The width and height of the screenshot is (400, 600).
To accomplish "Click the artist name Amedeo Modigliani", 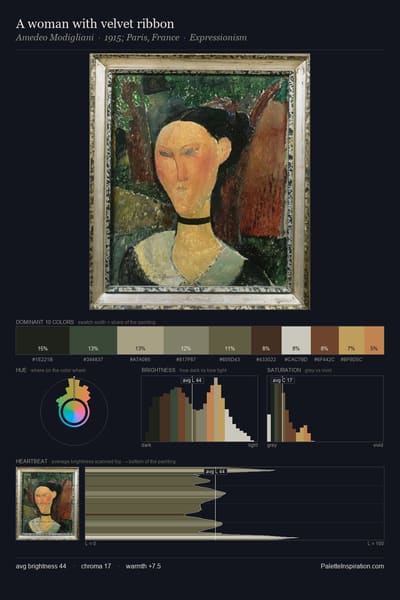I will pos(55,38).
